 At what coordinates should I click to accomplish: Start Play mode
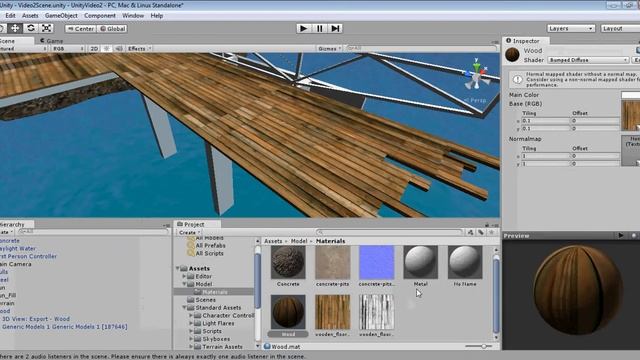pyautogui.click(x=304, y=28)
